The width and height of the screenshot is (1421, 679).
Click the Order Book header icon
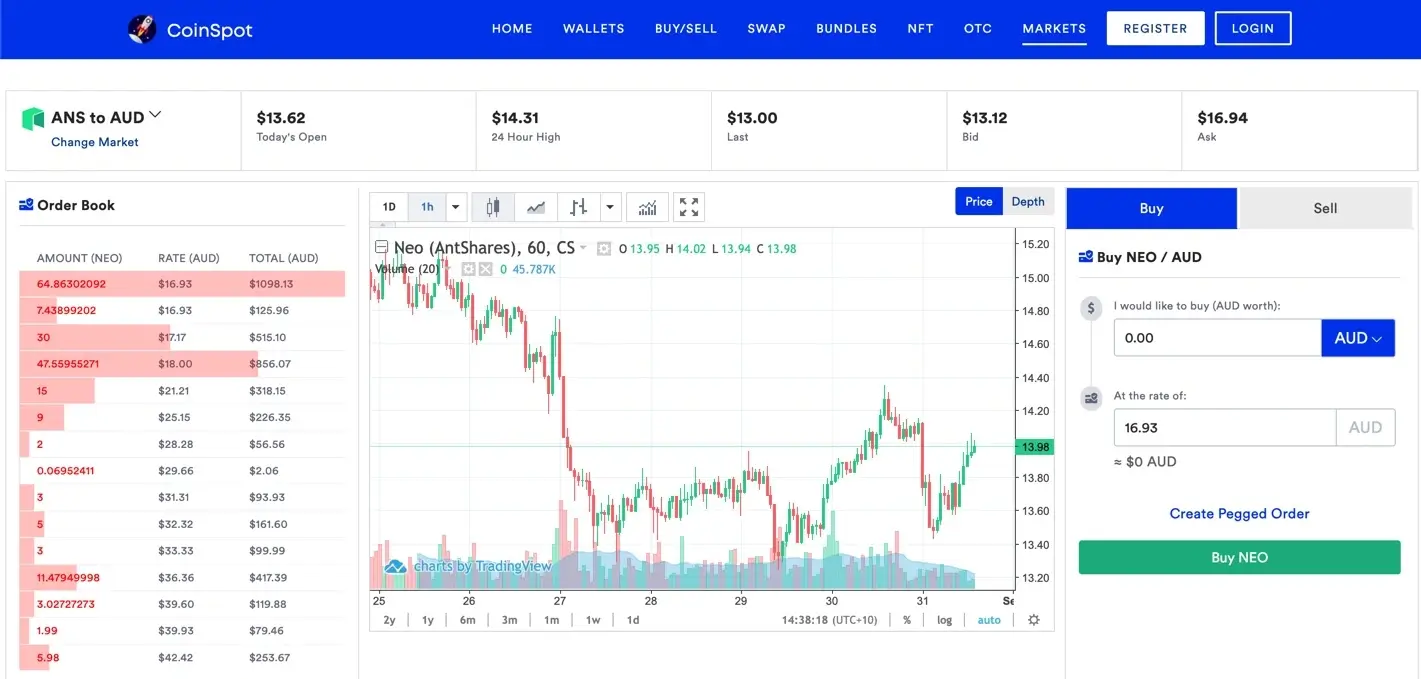click(x=26, y=205)
